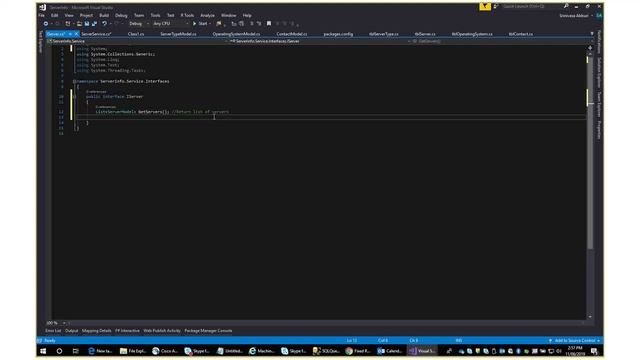Click the browser link icon after Start

coord(219,24)
